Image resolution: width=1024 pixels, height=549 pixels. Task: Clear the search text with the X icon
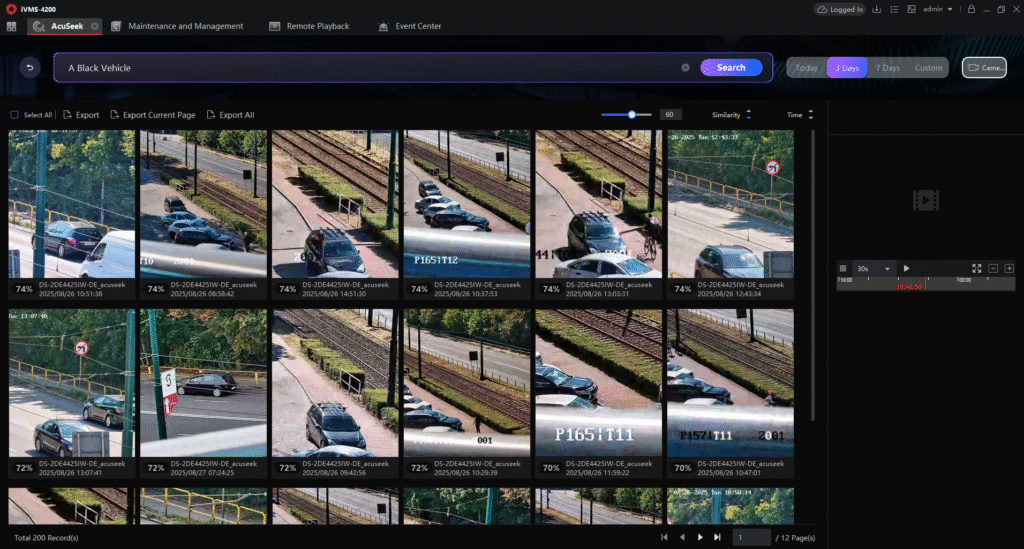[685, 68]
